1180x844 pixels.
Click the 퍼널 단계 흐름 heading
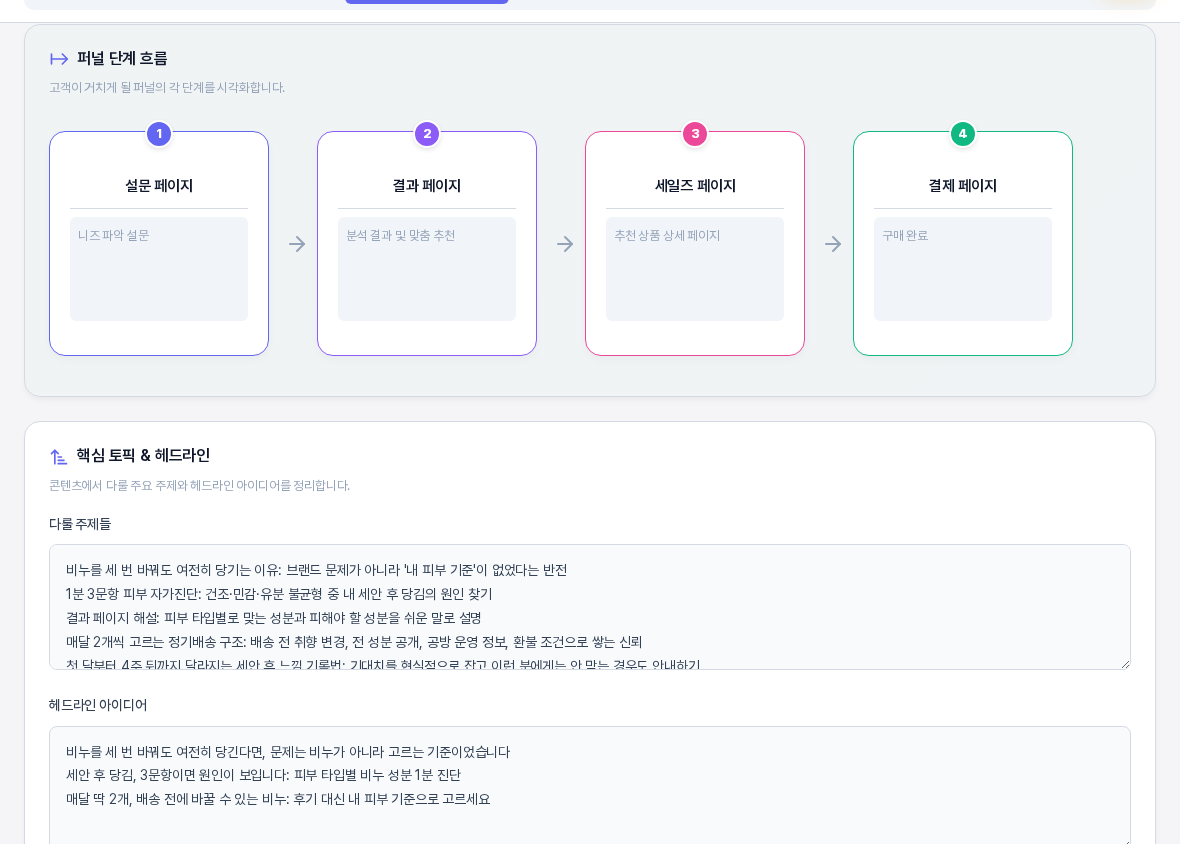[x=122, y=59]
